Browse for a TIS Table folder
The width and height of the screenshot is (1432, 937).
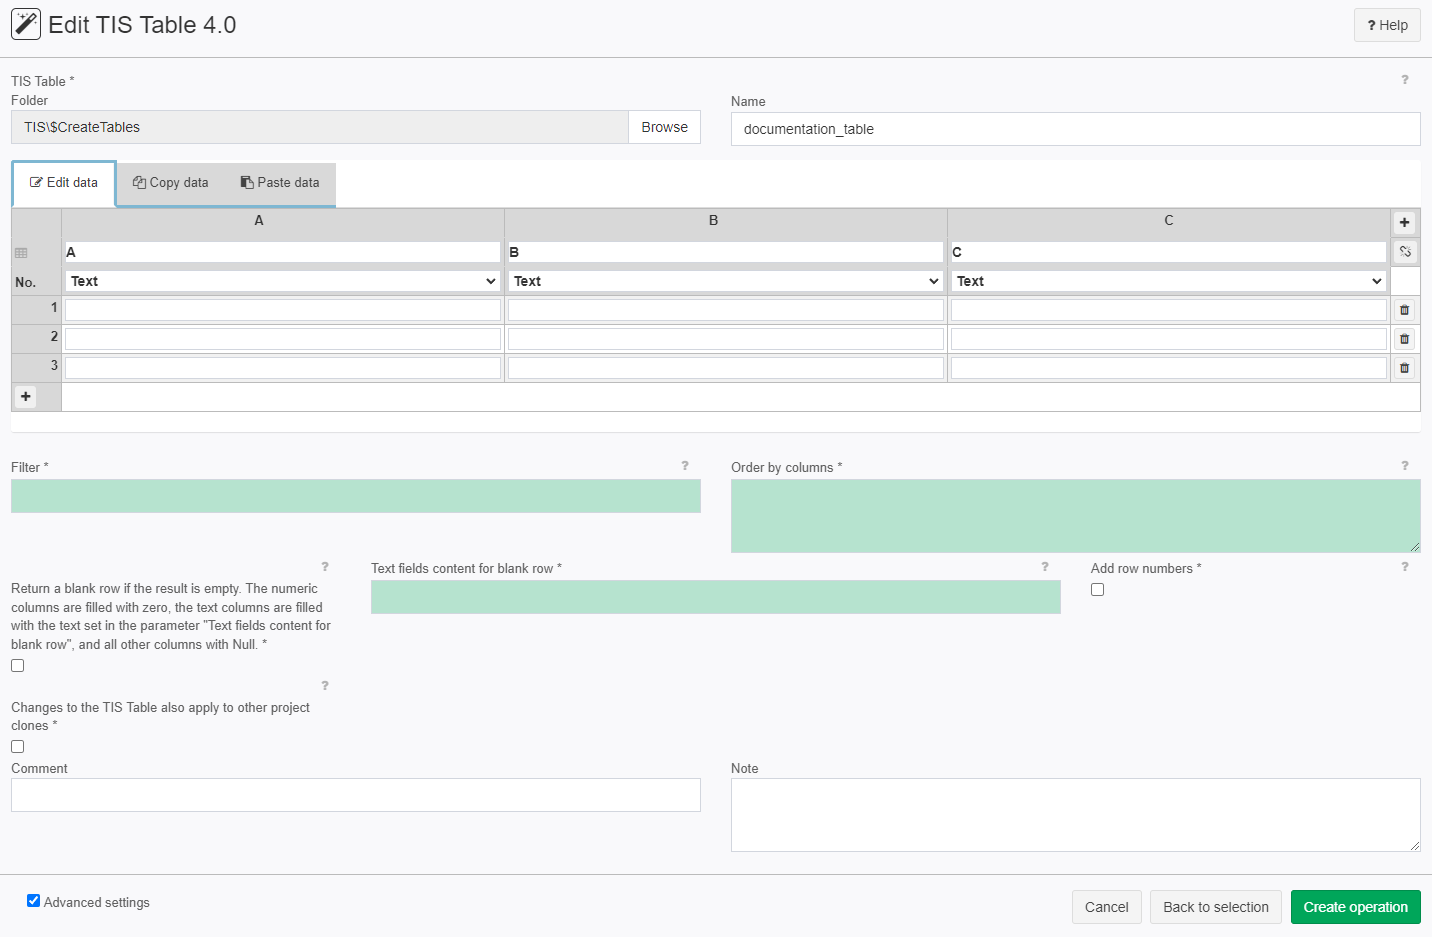click(x=664, y=127)
